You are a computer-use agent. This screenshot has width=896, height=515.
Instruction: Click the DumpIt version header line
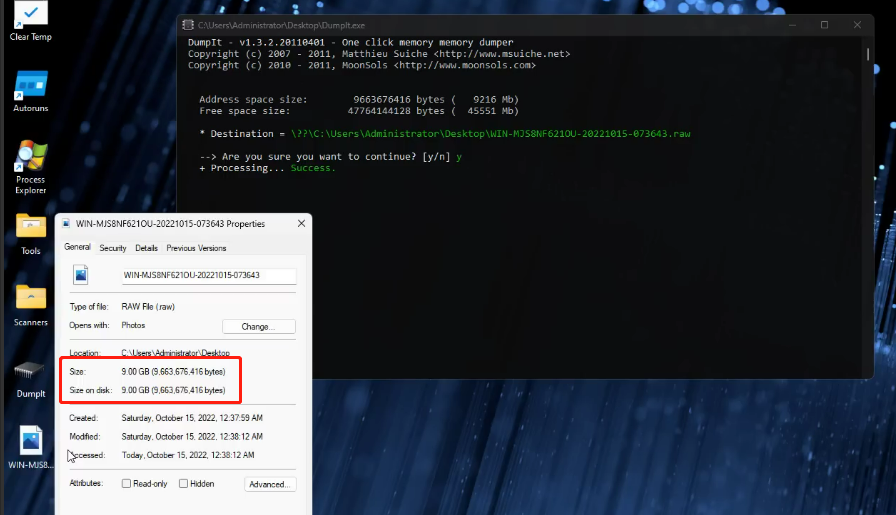pos(350,42)
